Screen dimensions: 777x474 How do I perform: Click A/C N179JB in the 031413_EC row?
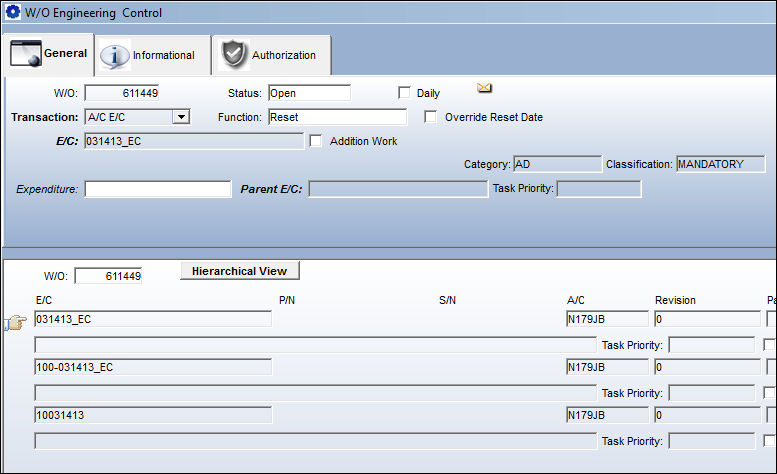pos(608,319)
